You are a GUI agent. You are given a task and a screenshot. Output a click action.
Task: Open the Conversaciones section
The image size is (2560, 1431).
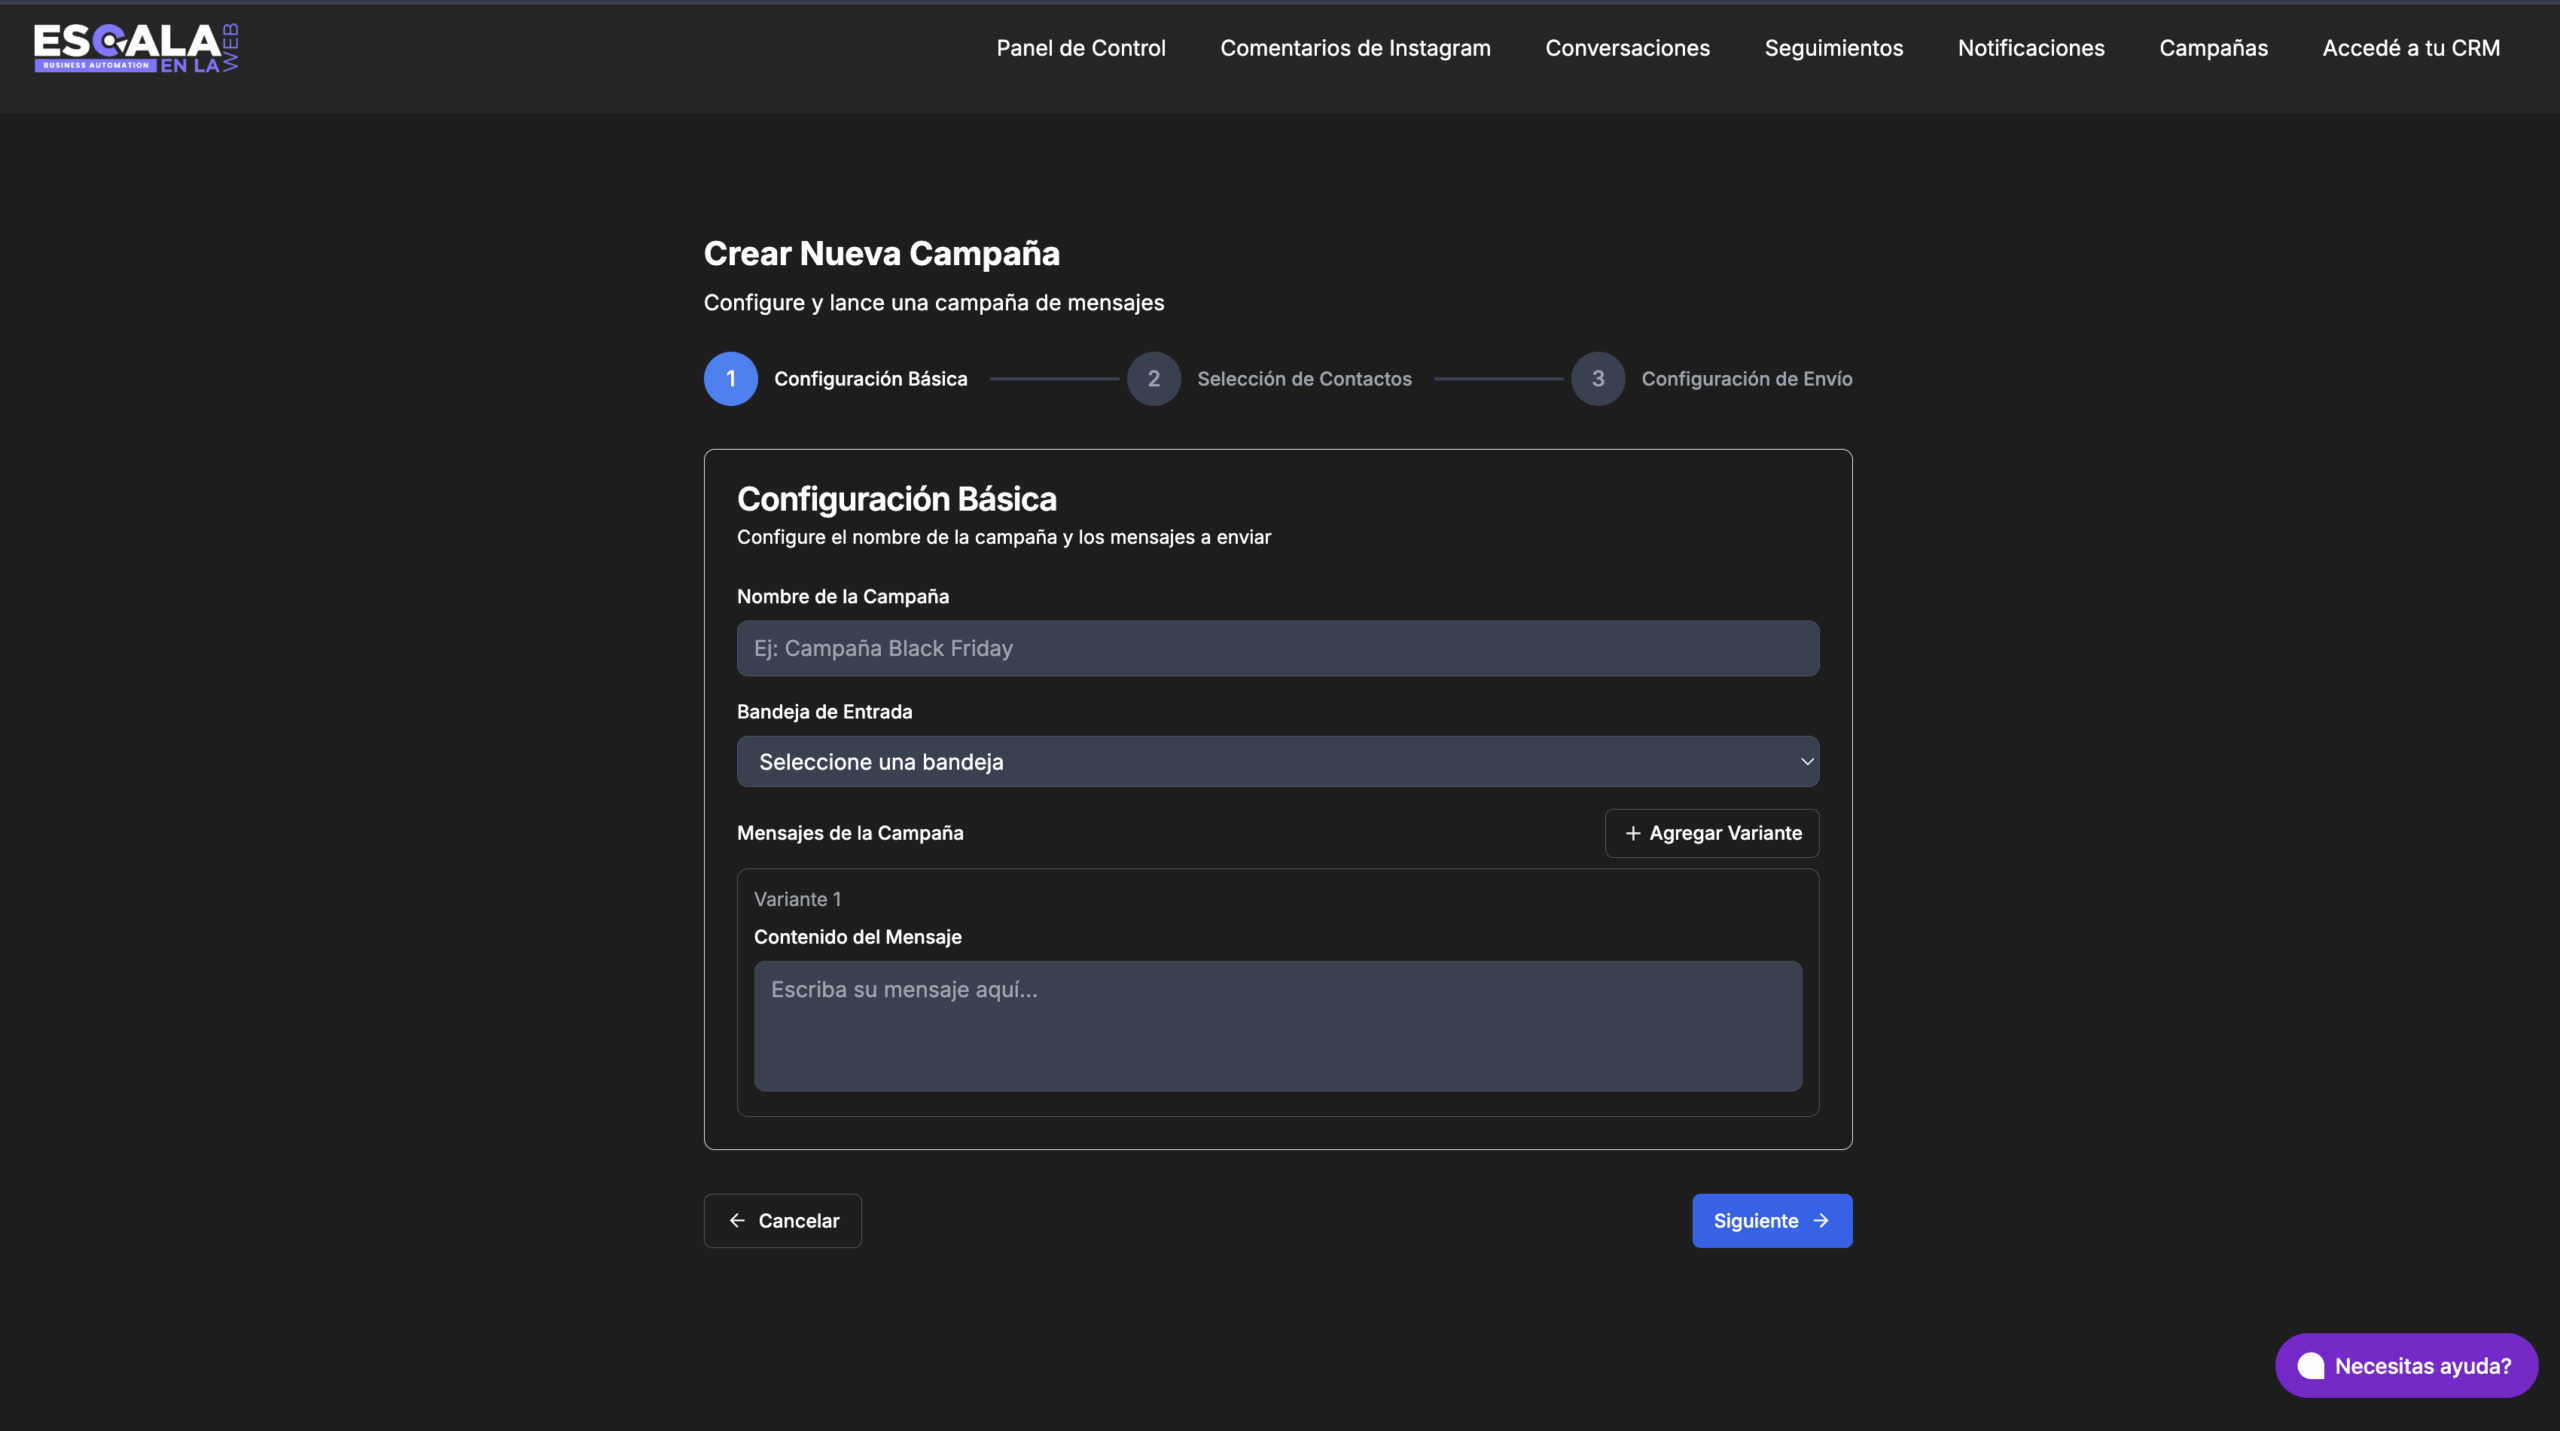[x=1627, y=48]
